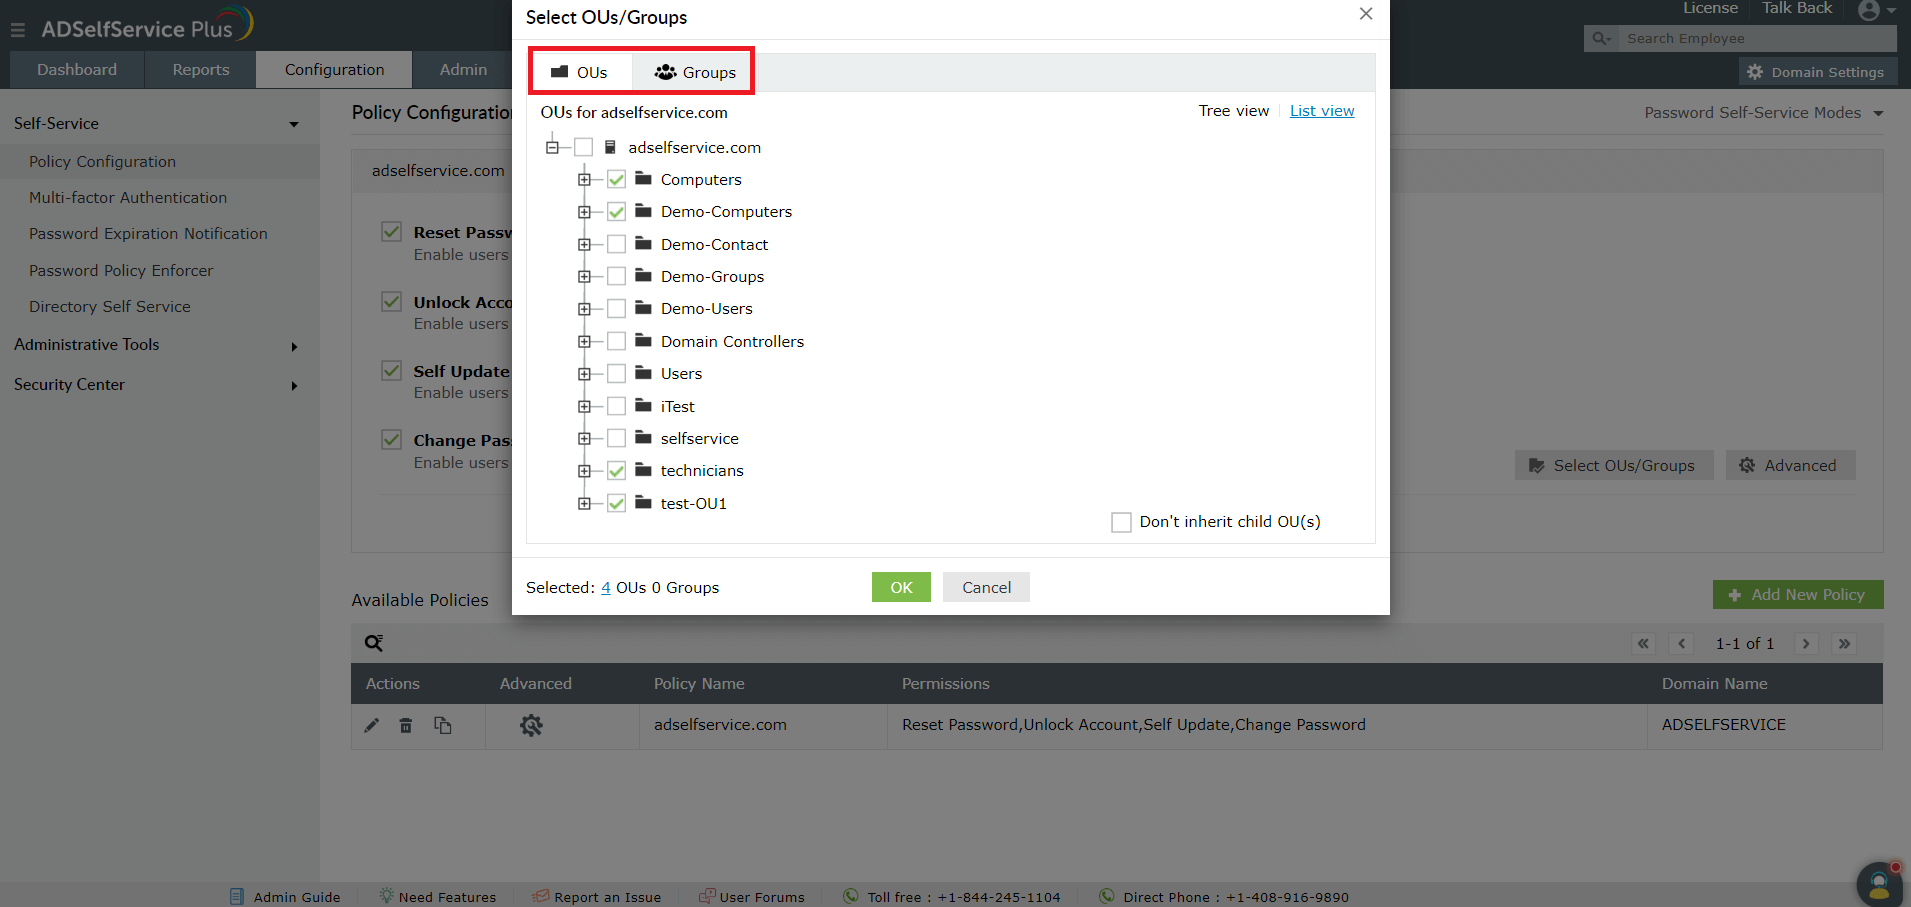This screenshot has width=1911, height=907.
Task: Open the Admin tab
Action: coord(463,70)
